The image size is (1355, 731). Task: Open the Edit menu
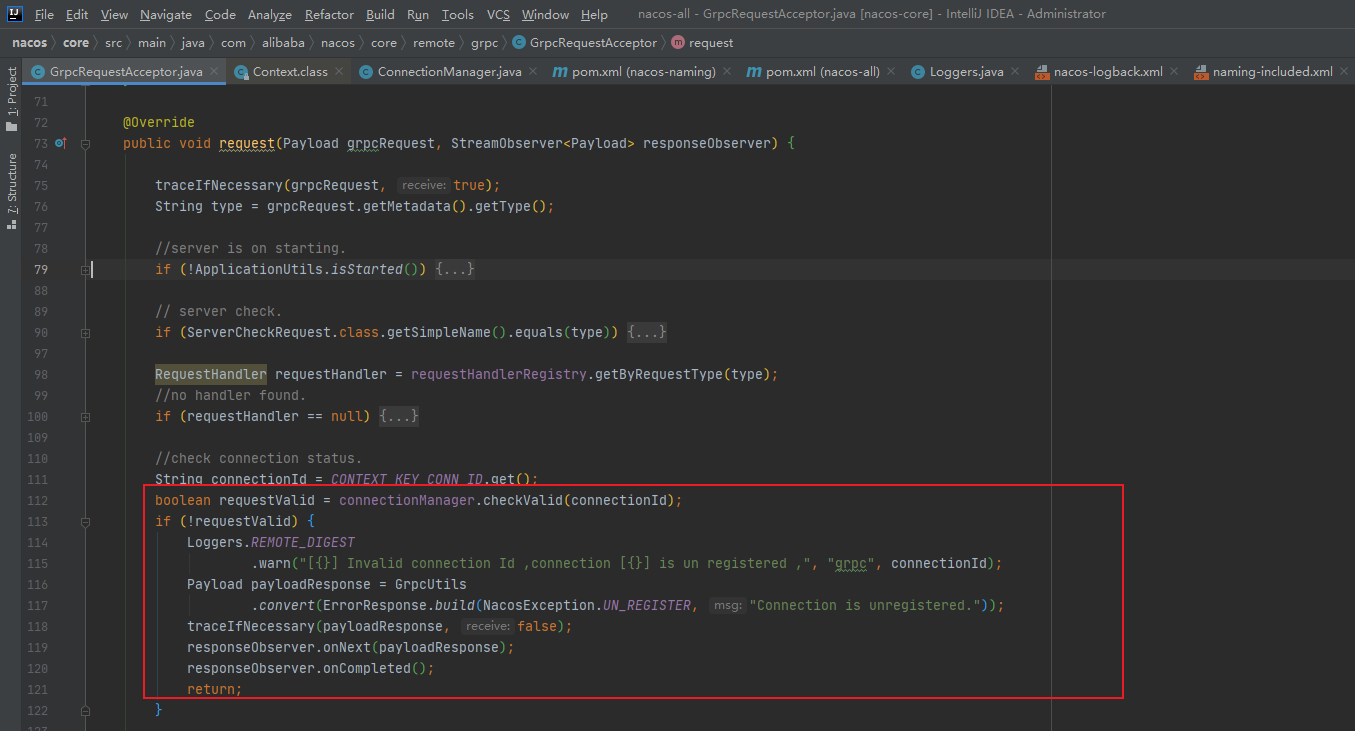click(x=77, y=15)
